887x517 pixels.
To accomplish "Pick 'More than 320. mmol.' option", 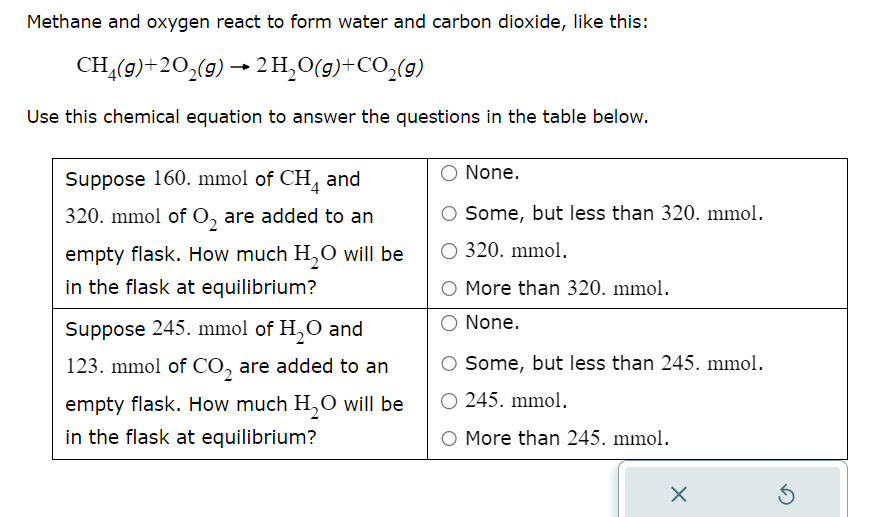I will click(449, 289).
